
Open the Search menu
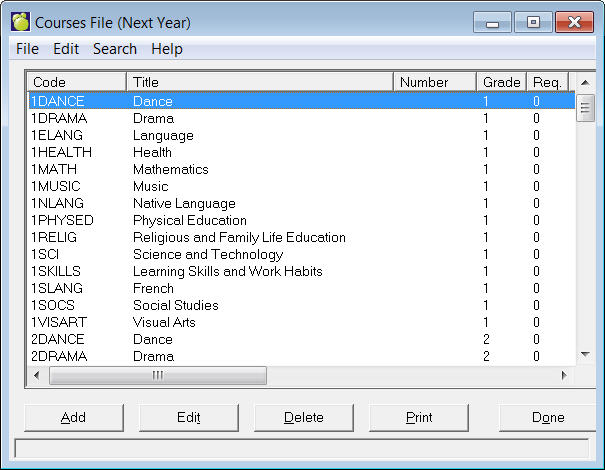pos(115,49)
